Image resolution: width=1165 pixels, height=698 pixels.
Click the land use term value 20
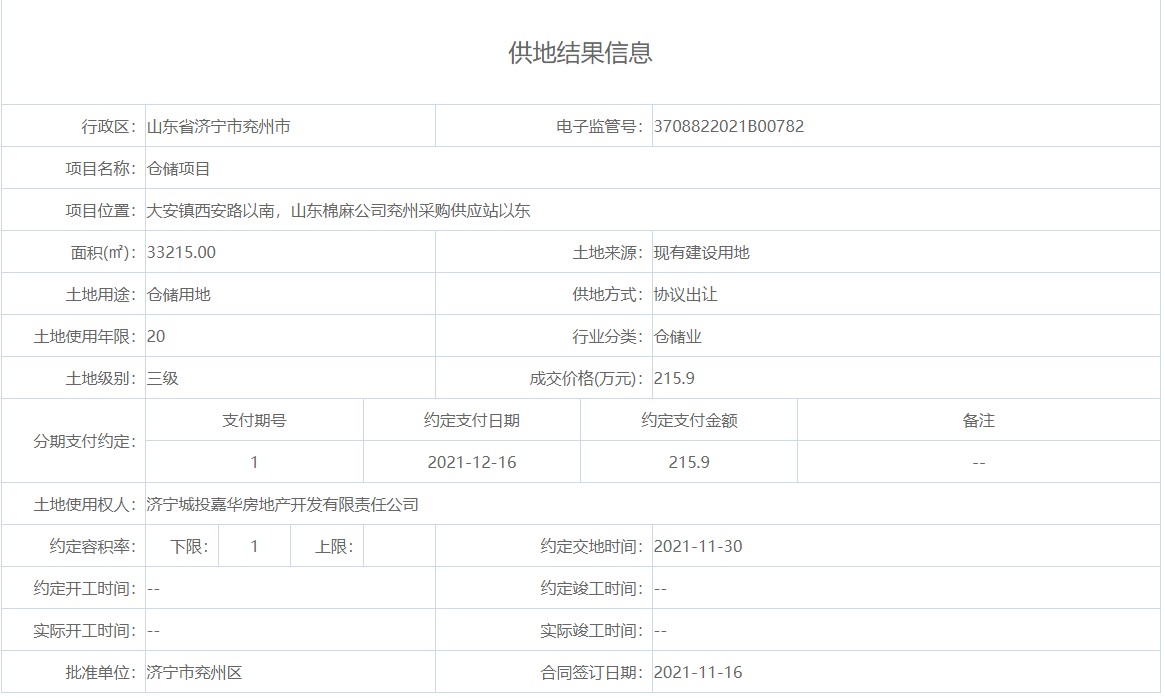[156, 337]
